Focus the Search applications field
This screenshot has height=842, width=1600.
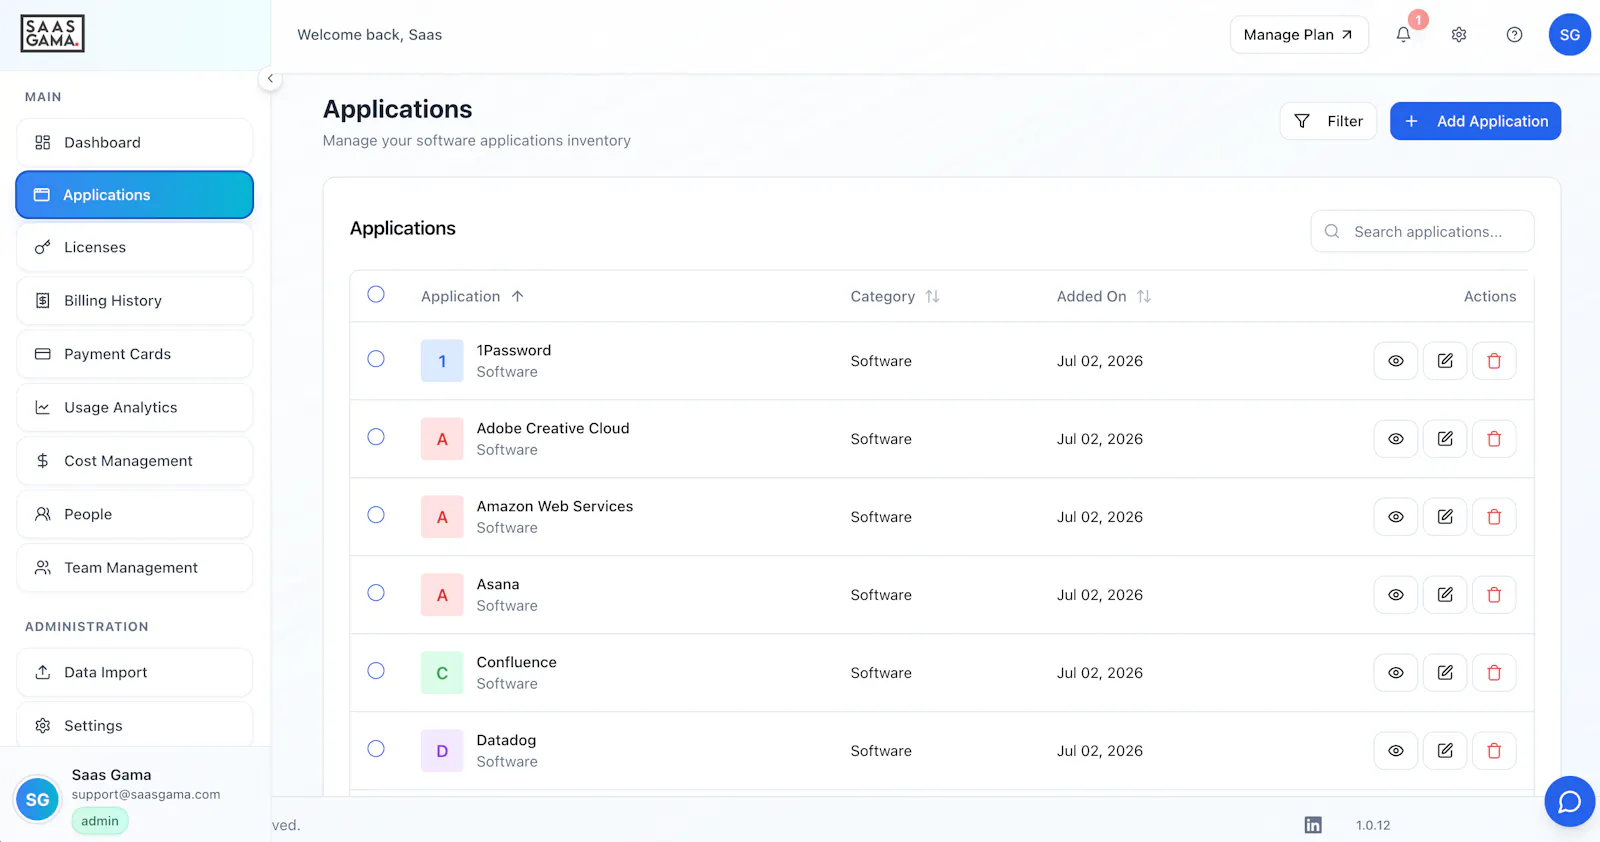(x=1422, y=232)
